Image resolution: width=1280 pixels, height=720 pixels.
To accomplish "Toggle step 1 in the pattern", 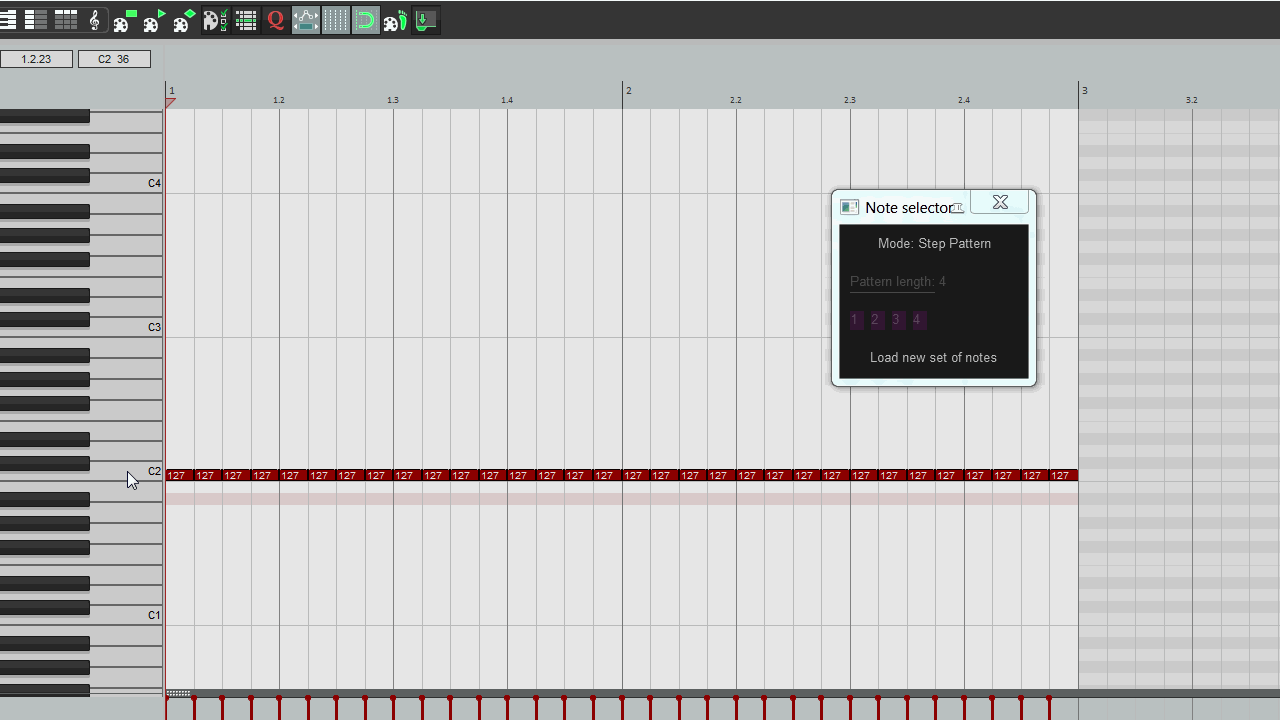I will coord(855,320).
